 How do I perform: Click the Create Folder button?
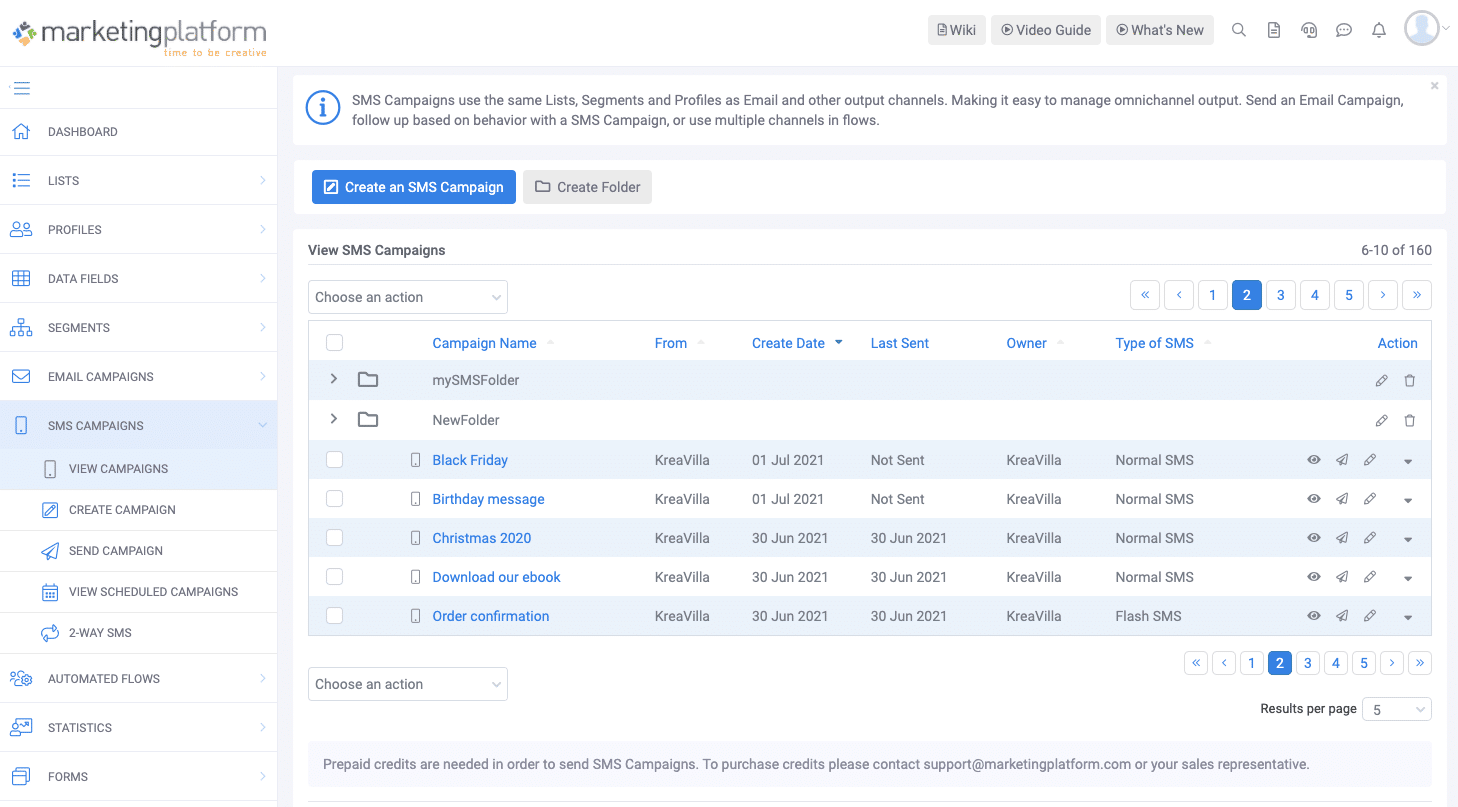coord(587,187)
